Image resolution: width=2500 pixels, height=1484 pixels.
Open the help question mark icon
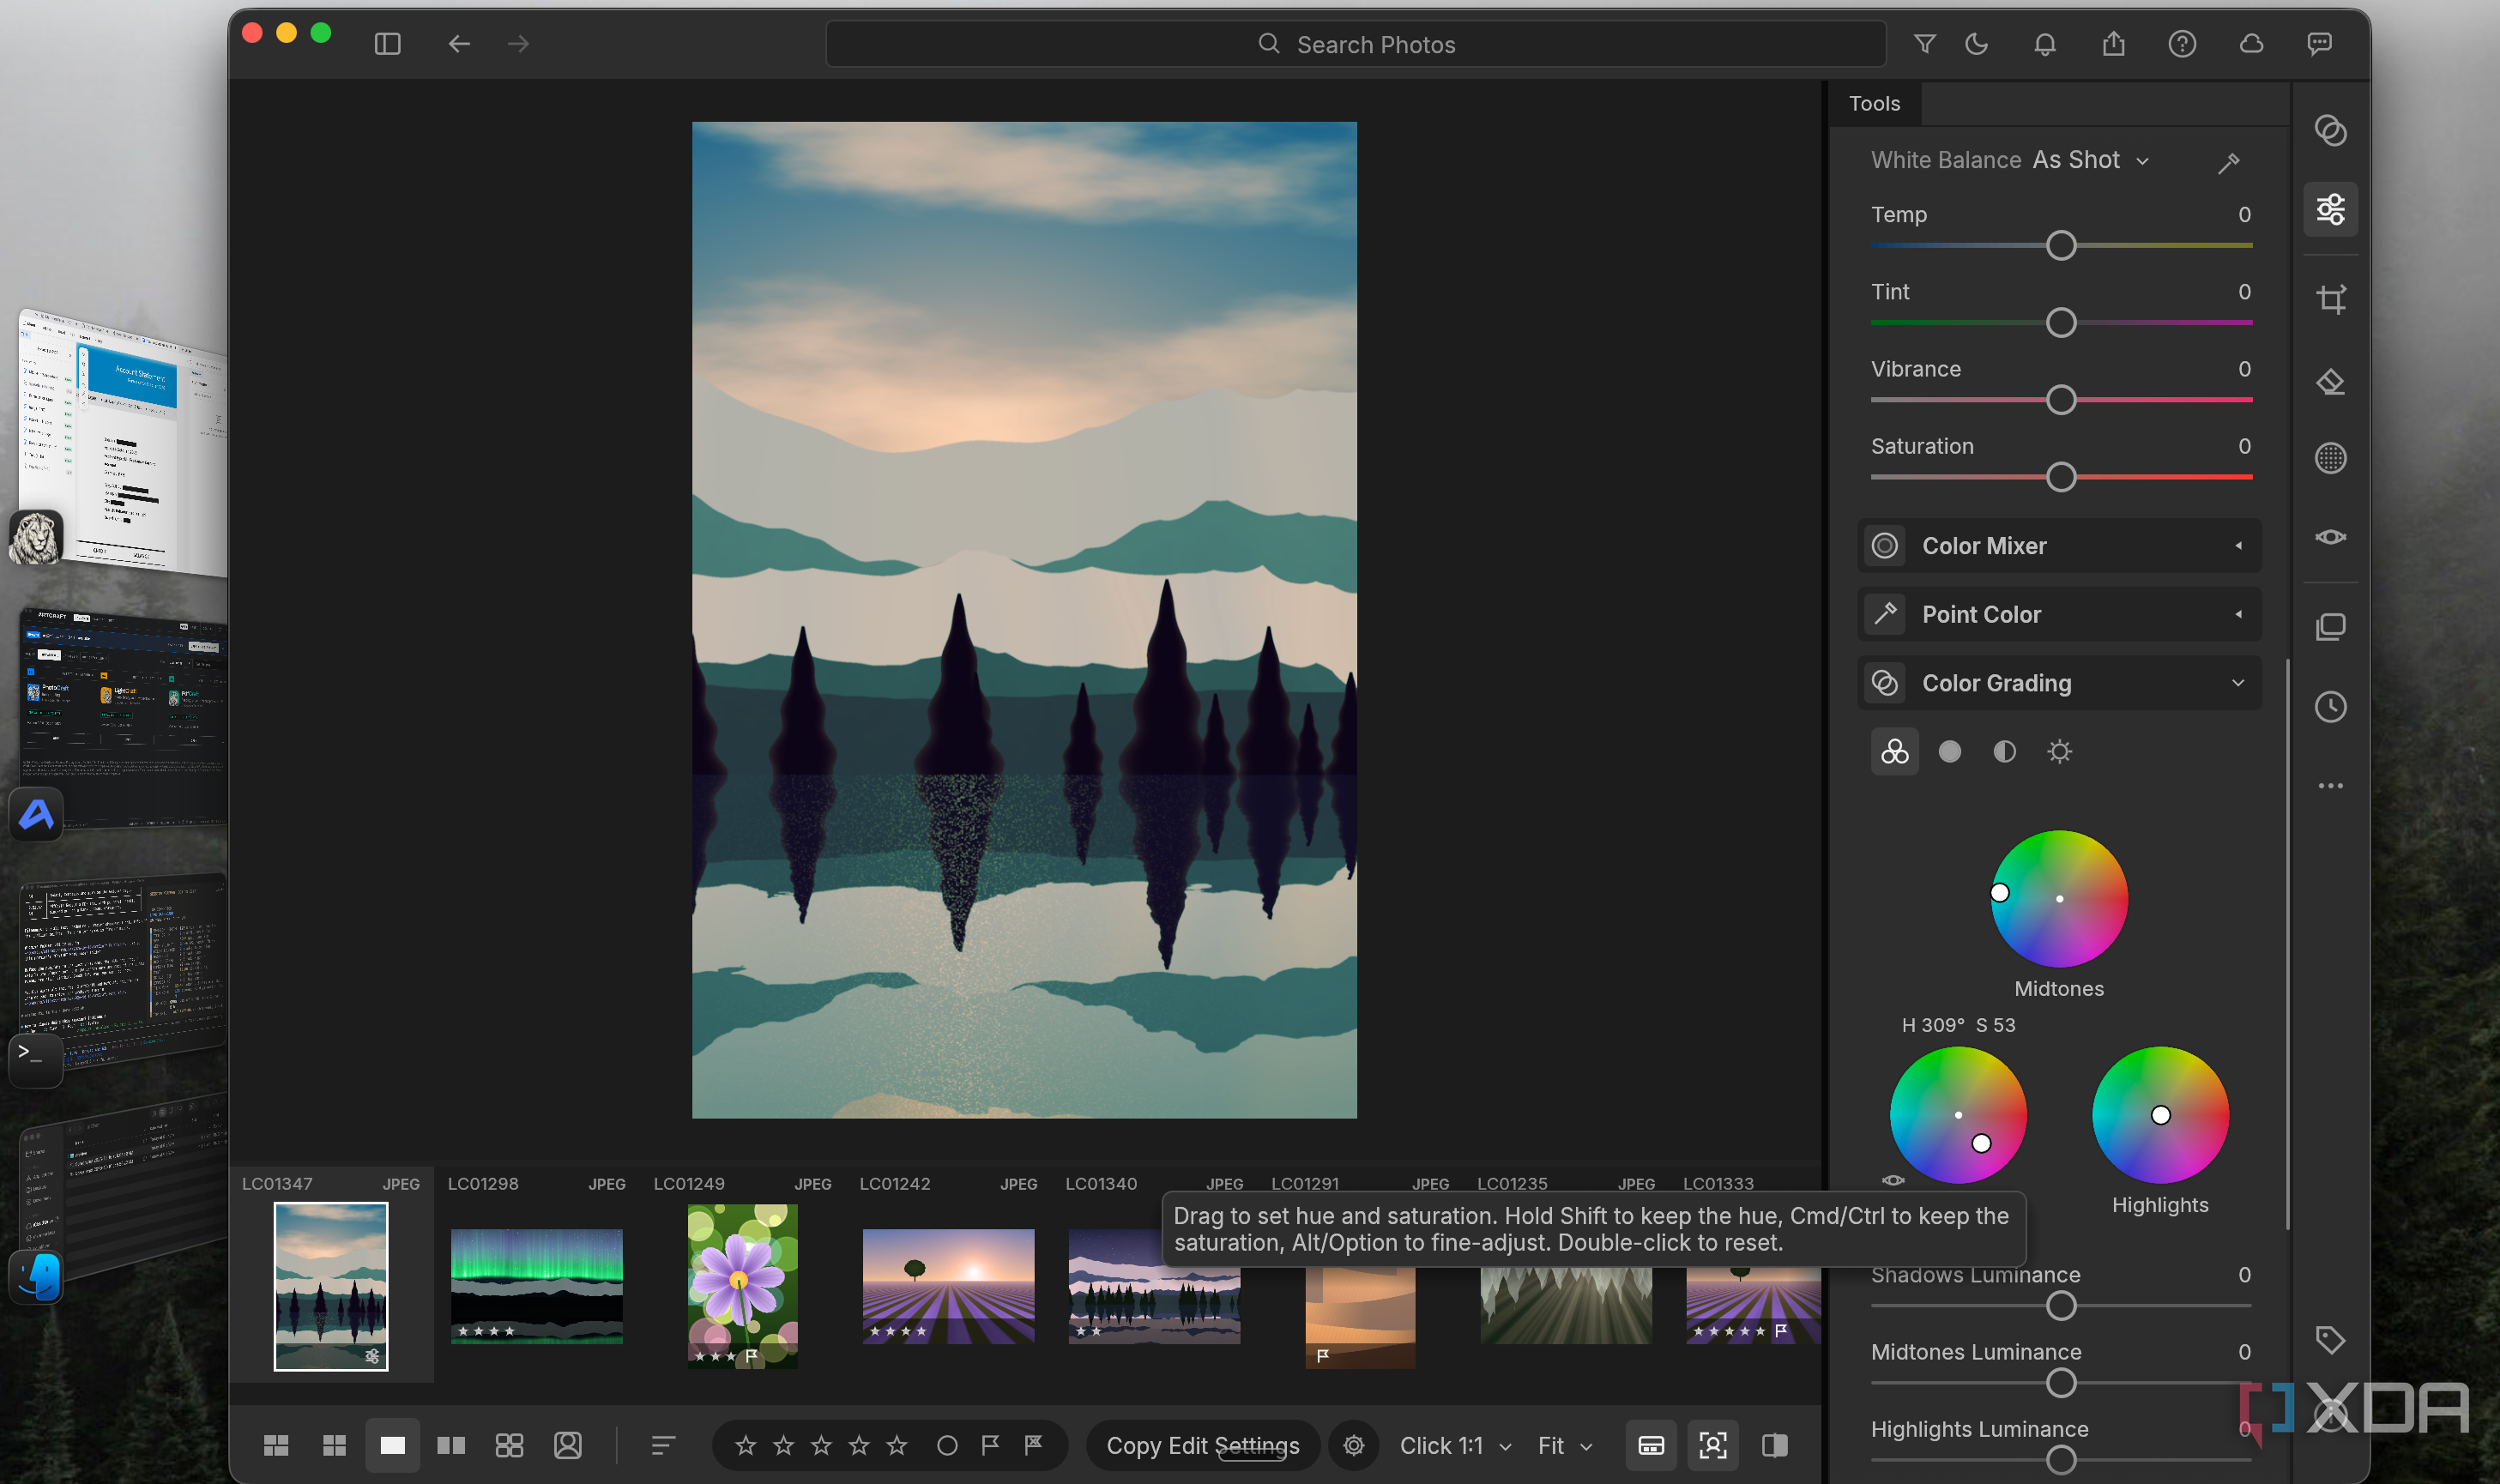click(x=2182, y=44)
